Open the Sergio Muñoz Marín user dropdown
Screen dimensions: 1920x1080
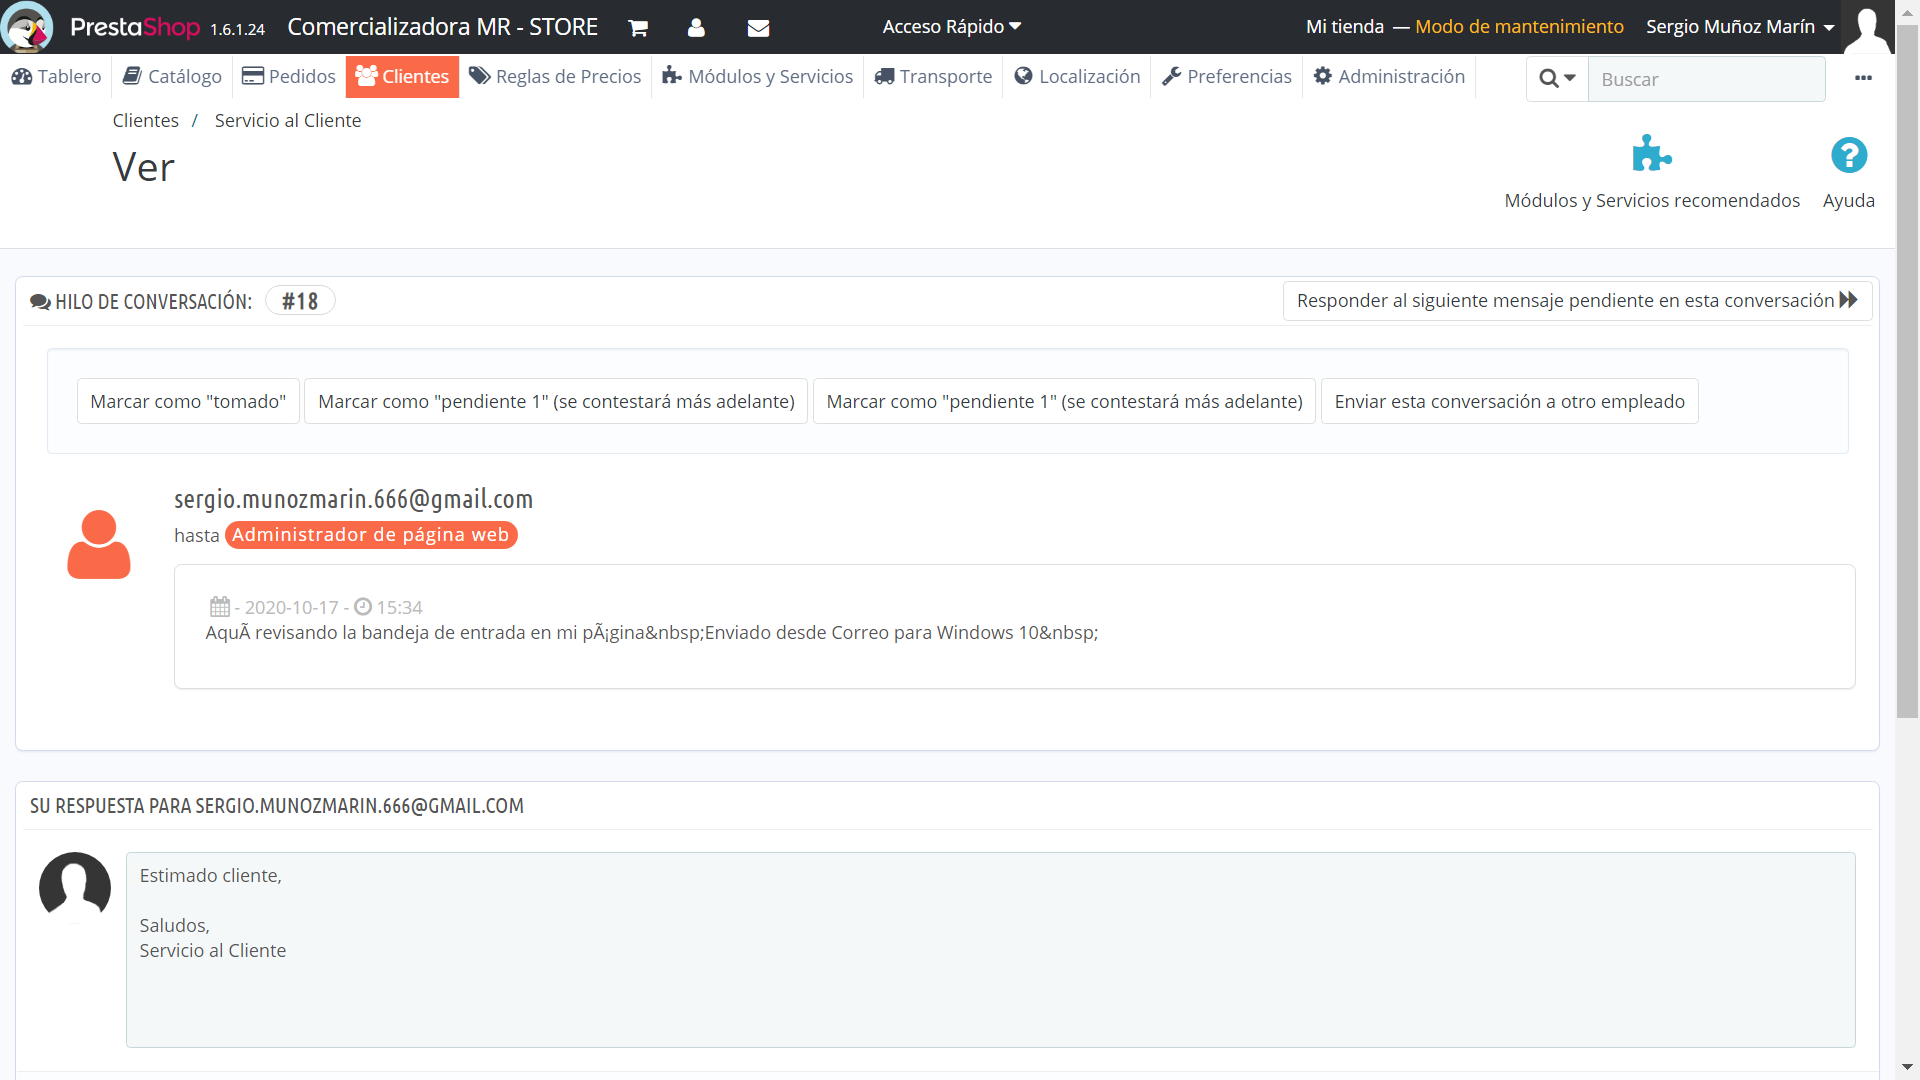pos(1739,27)
